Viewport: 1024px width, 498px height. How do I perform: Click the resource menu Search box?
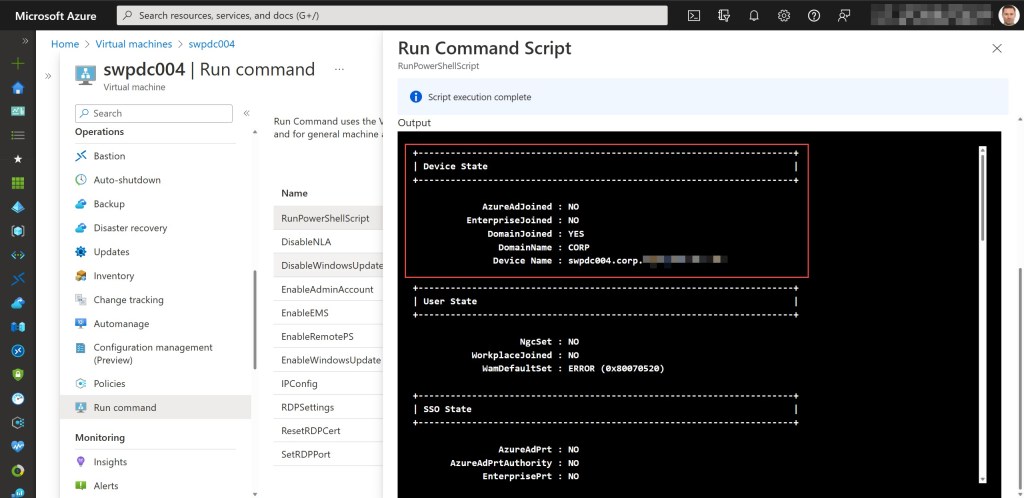pyautogui.click(x=153, y=114)
